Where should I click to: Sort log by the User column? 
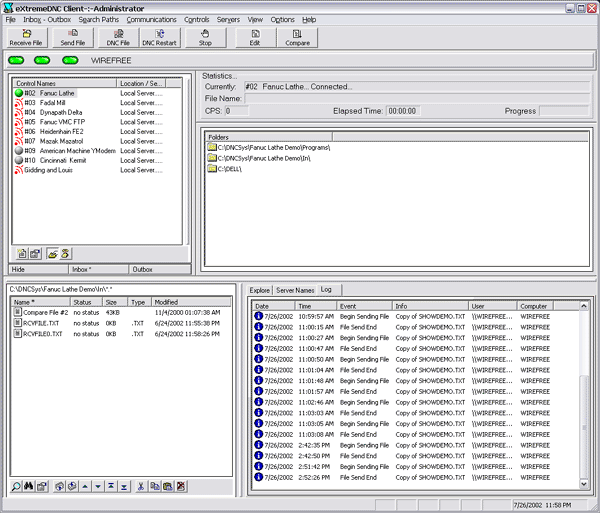(493, 306)
